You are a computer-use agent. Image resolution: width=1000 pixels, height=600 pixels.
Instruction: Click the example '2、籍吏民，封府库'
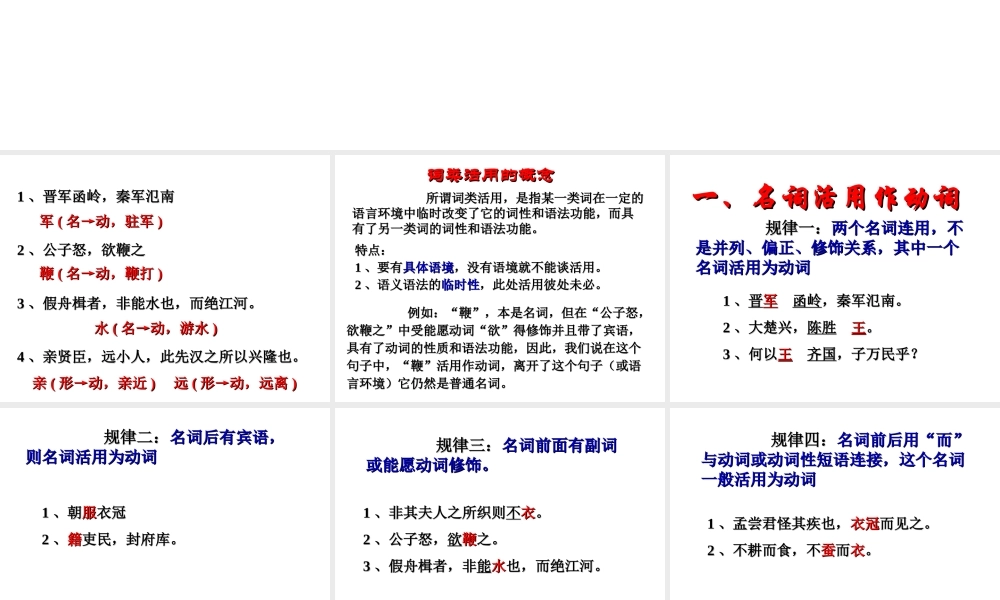[110, 539]
